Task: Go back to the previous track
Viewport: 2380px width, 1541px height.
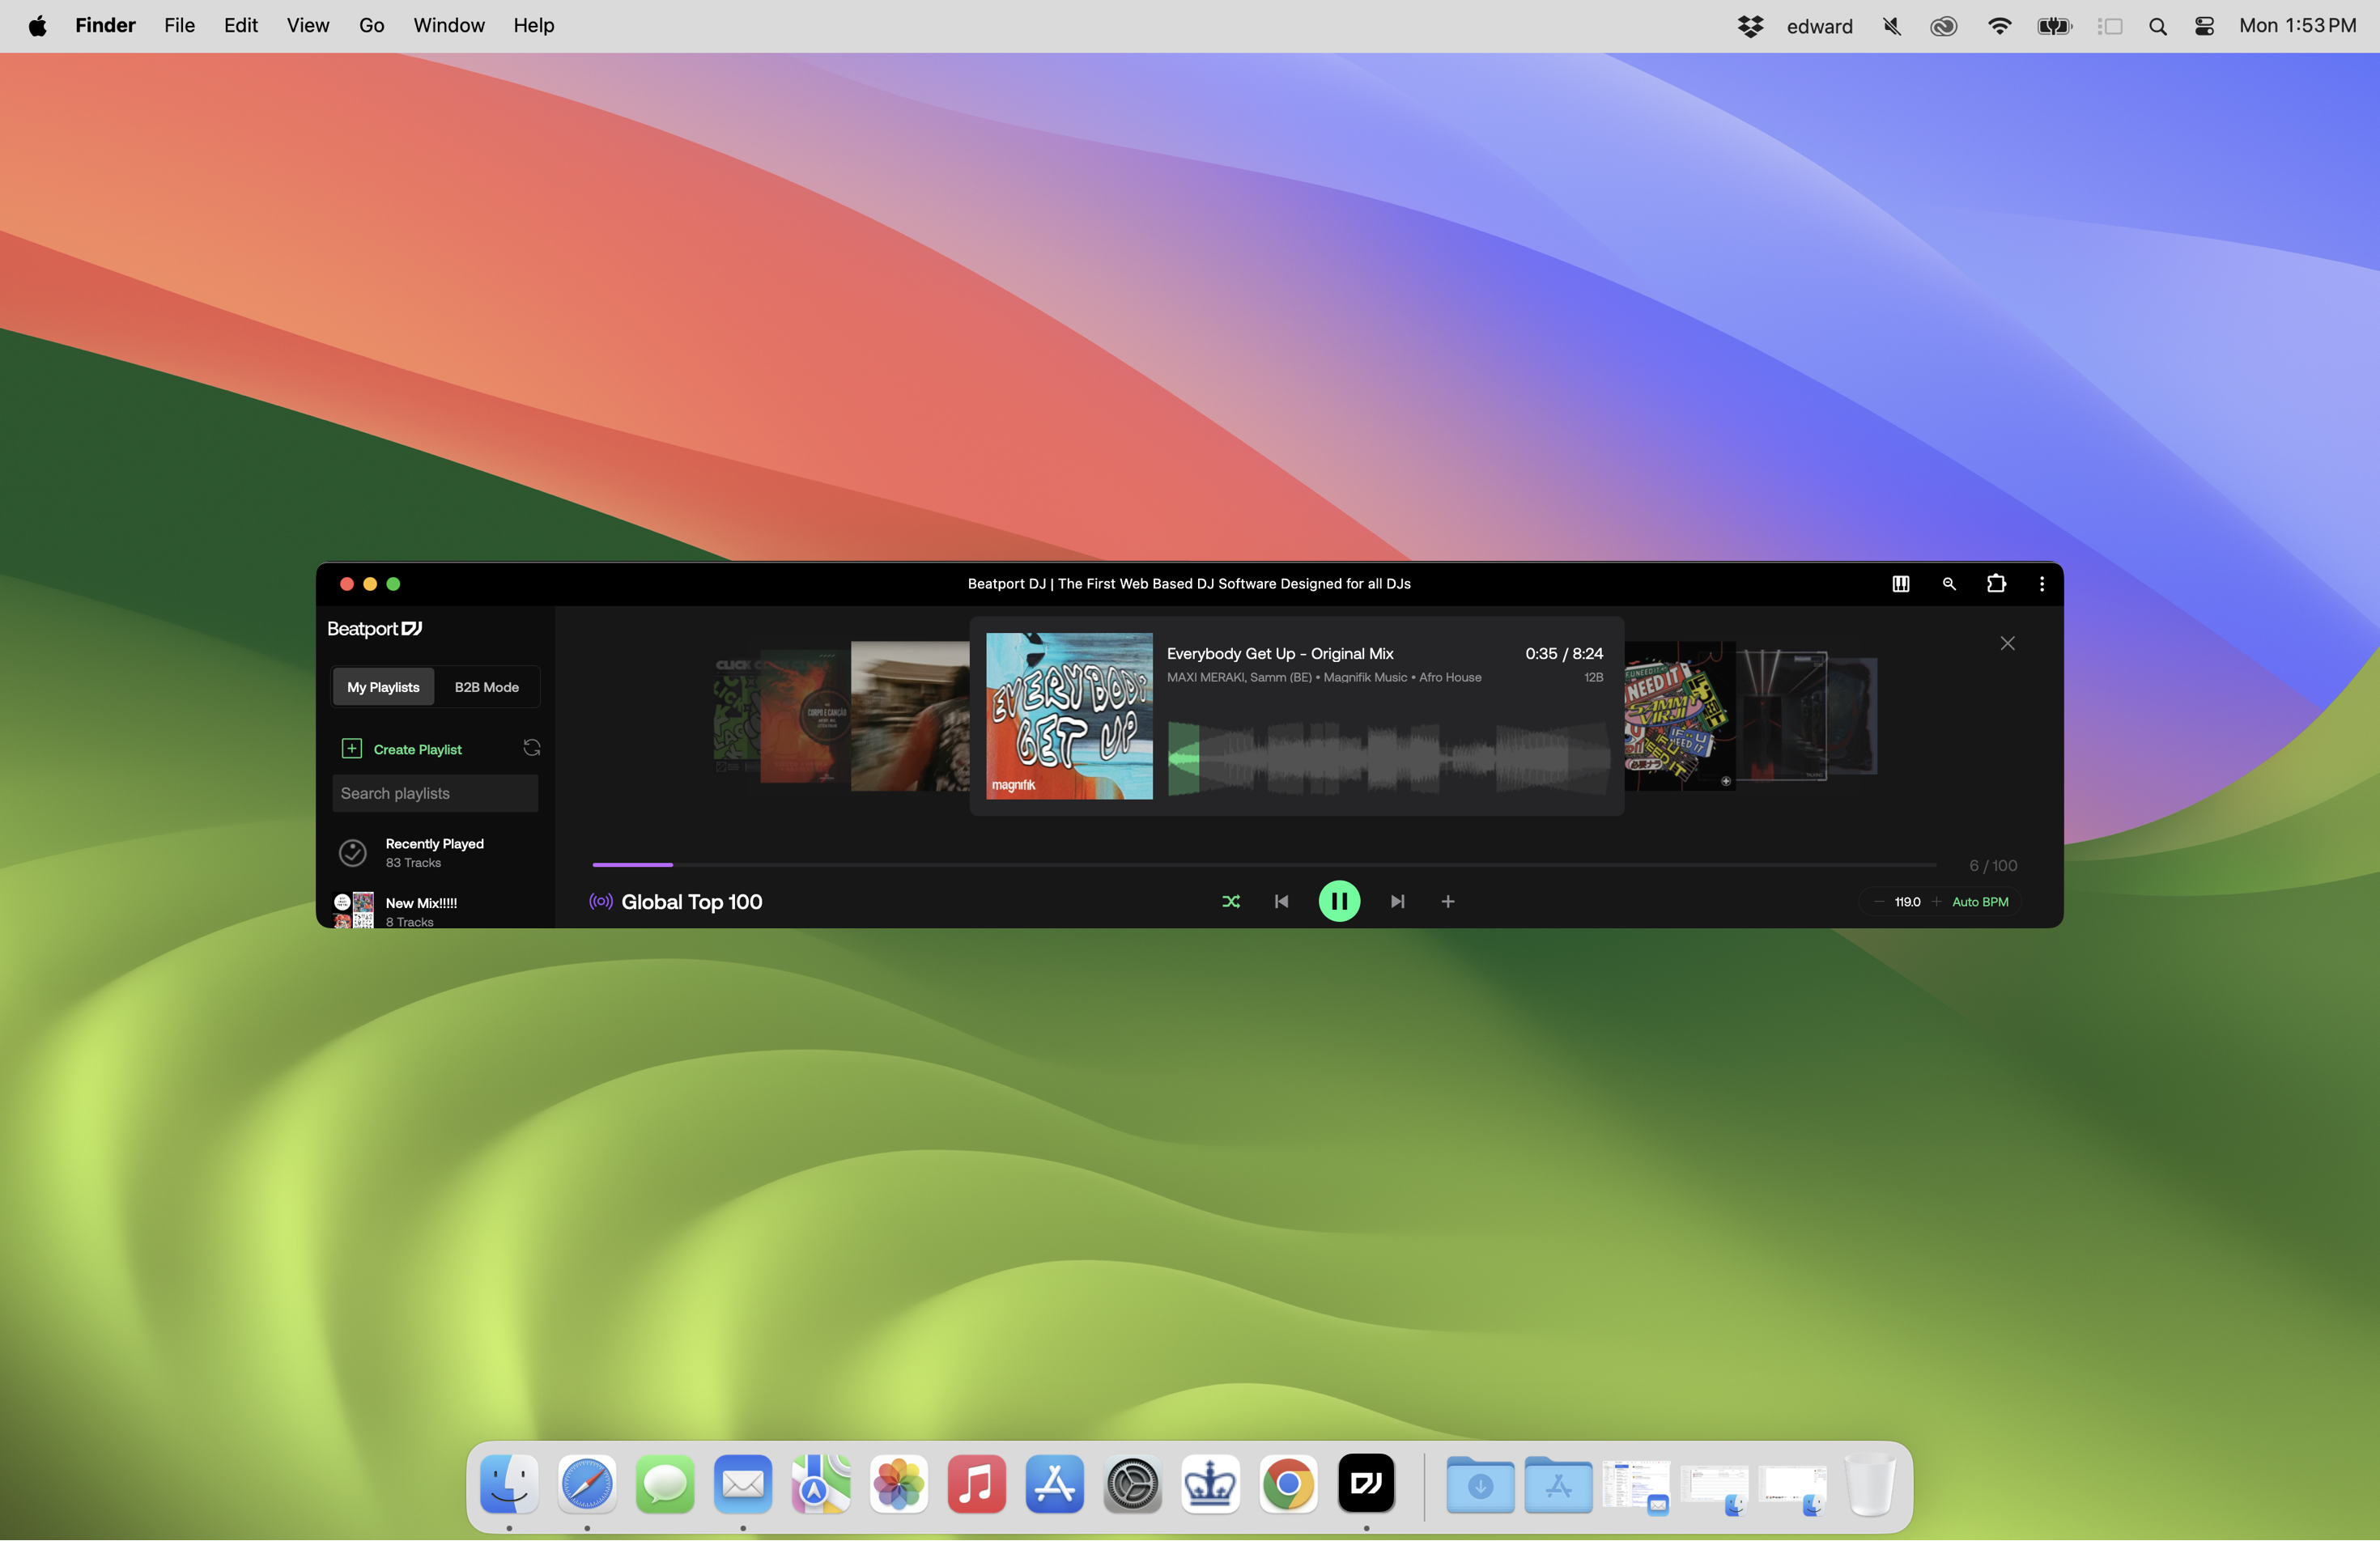Action: (1281, 901)
